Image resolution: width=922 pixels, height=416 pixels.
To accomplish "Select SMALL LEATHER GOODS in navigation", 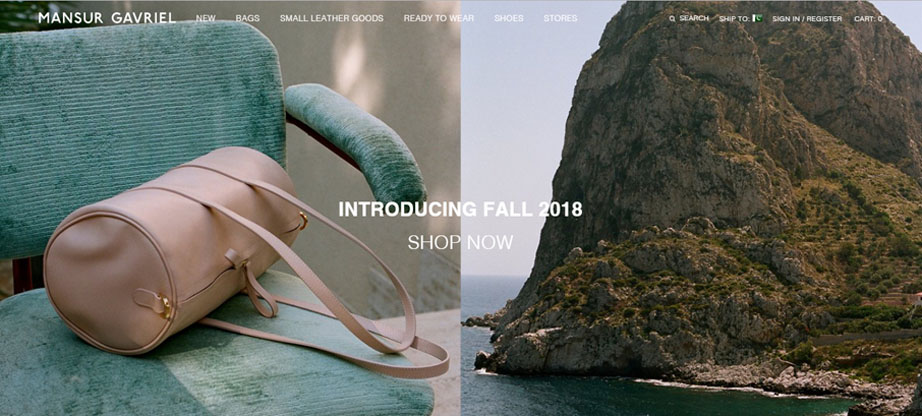I will point(332,18).
